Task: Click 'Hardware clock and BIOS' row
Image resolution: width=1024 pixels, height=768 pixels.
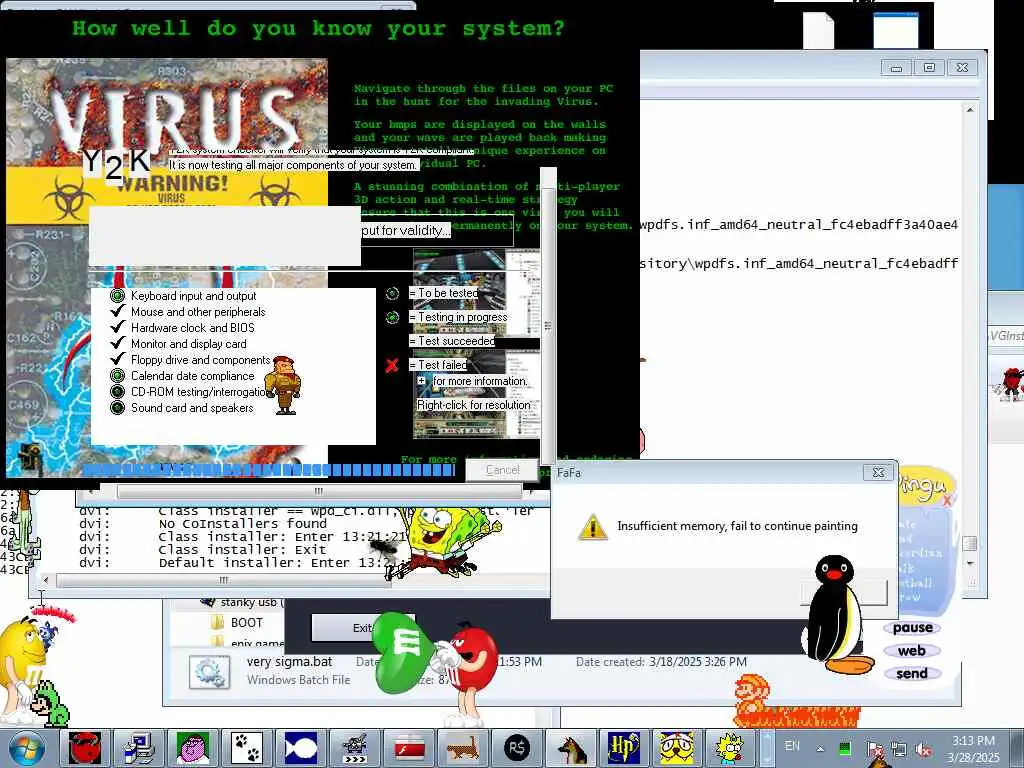Action: coord(193,328)
